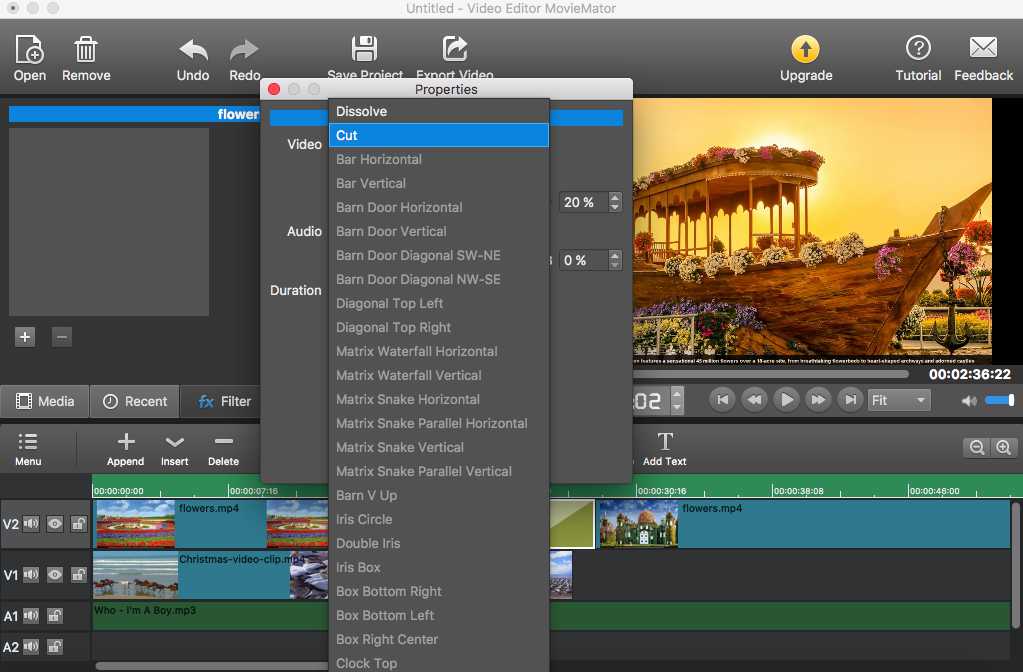
Task: Mute audio on track V1
Action: 31,574
